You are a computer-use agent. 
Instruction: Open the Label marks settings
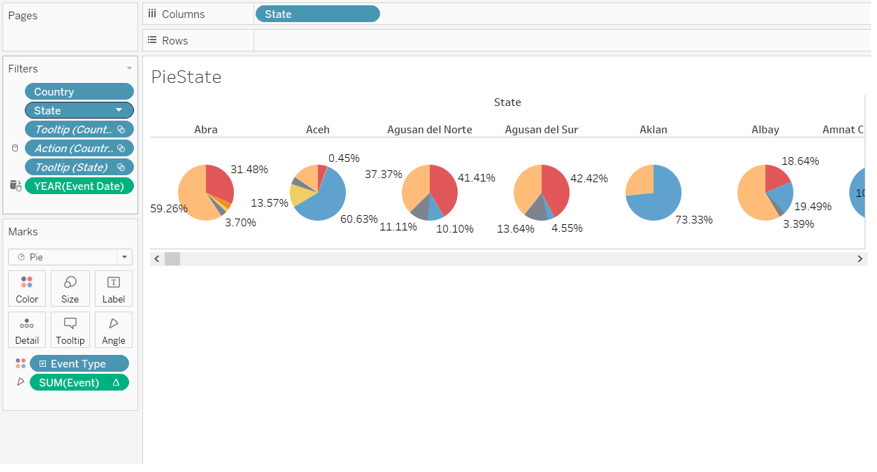(113, 289)
